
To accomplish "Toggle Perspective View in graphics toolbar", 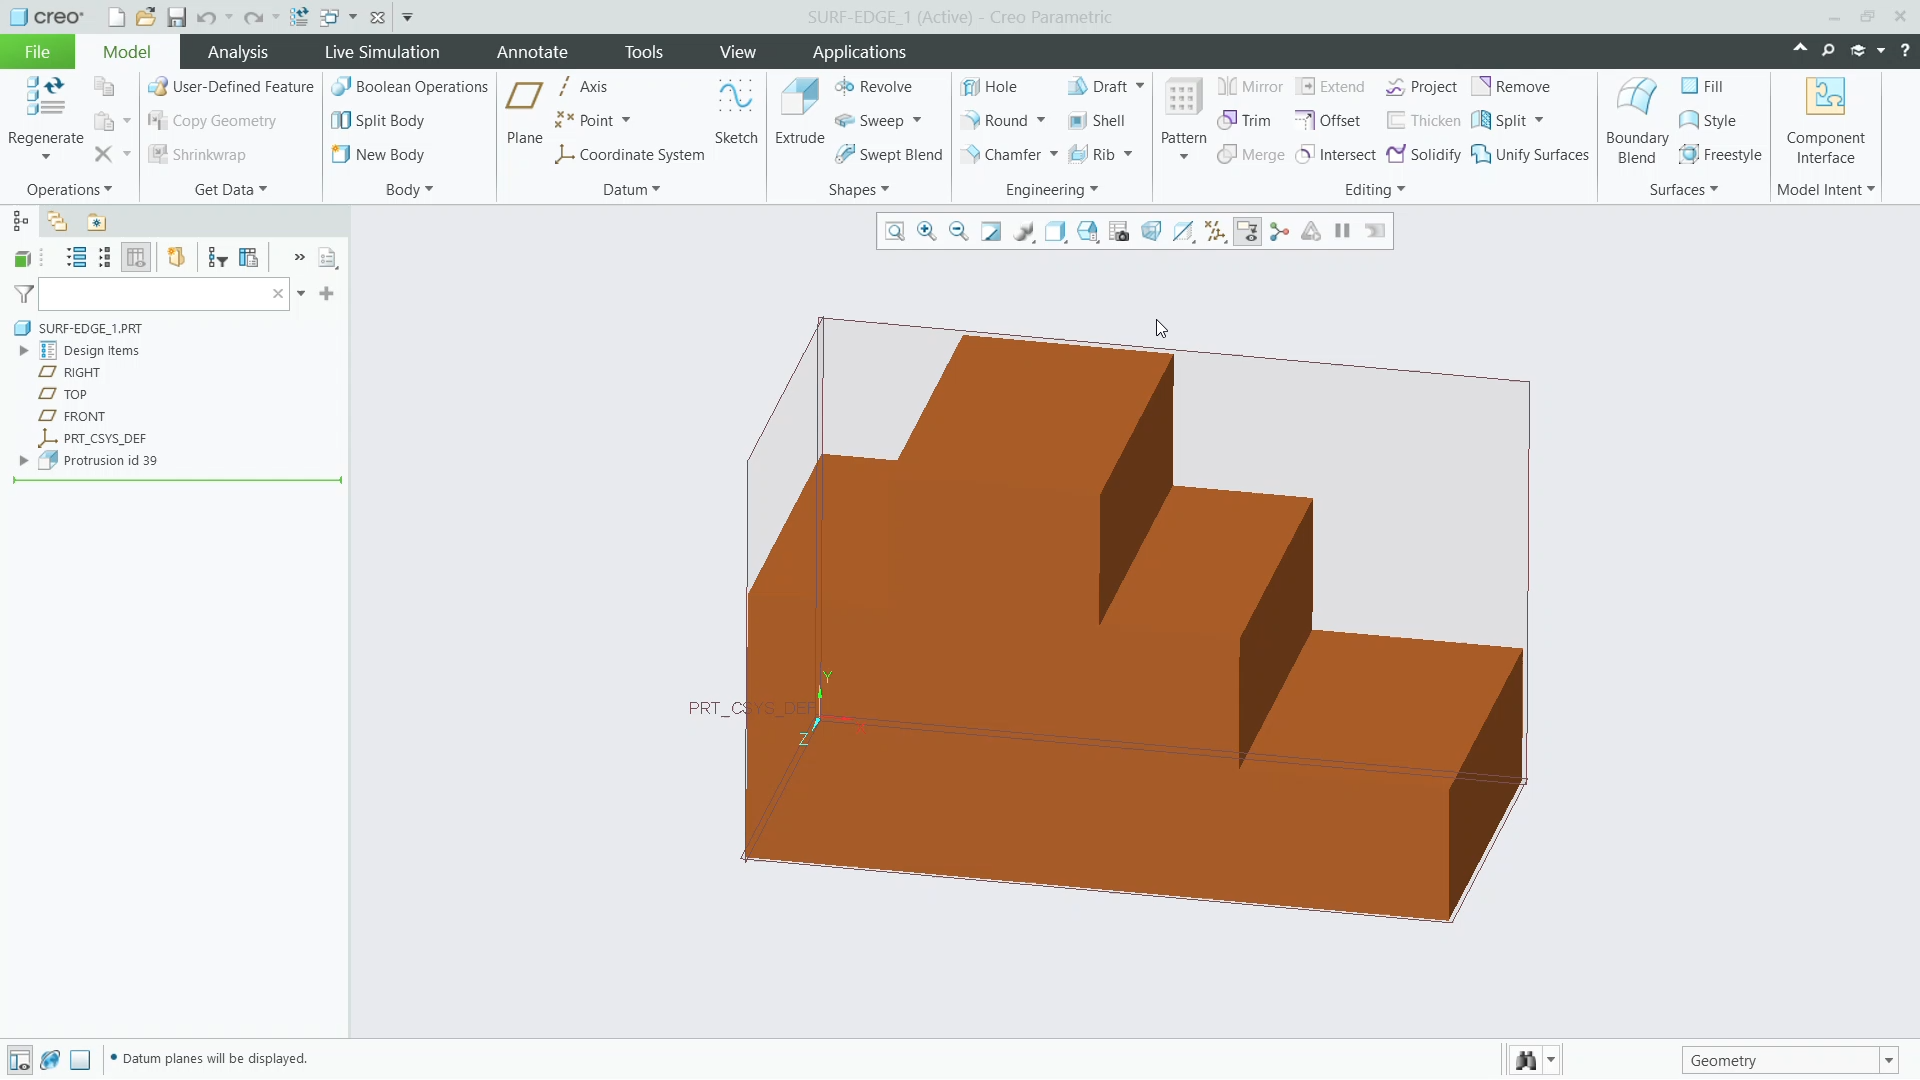I will [x=1151, y=232].
